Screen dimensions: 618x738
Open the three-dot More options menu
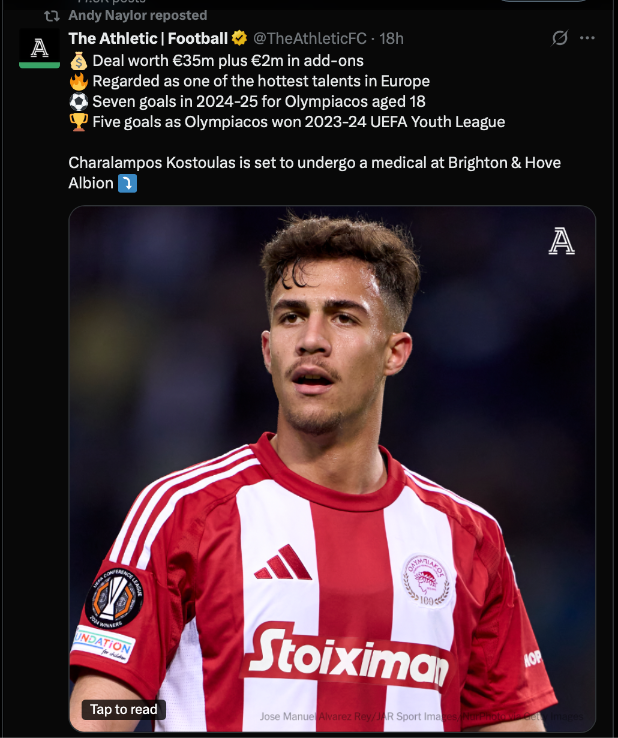tap(587, 38)
